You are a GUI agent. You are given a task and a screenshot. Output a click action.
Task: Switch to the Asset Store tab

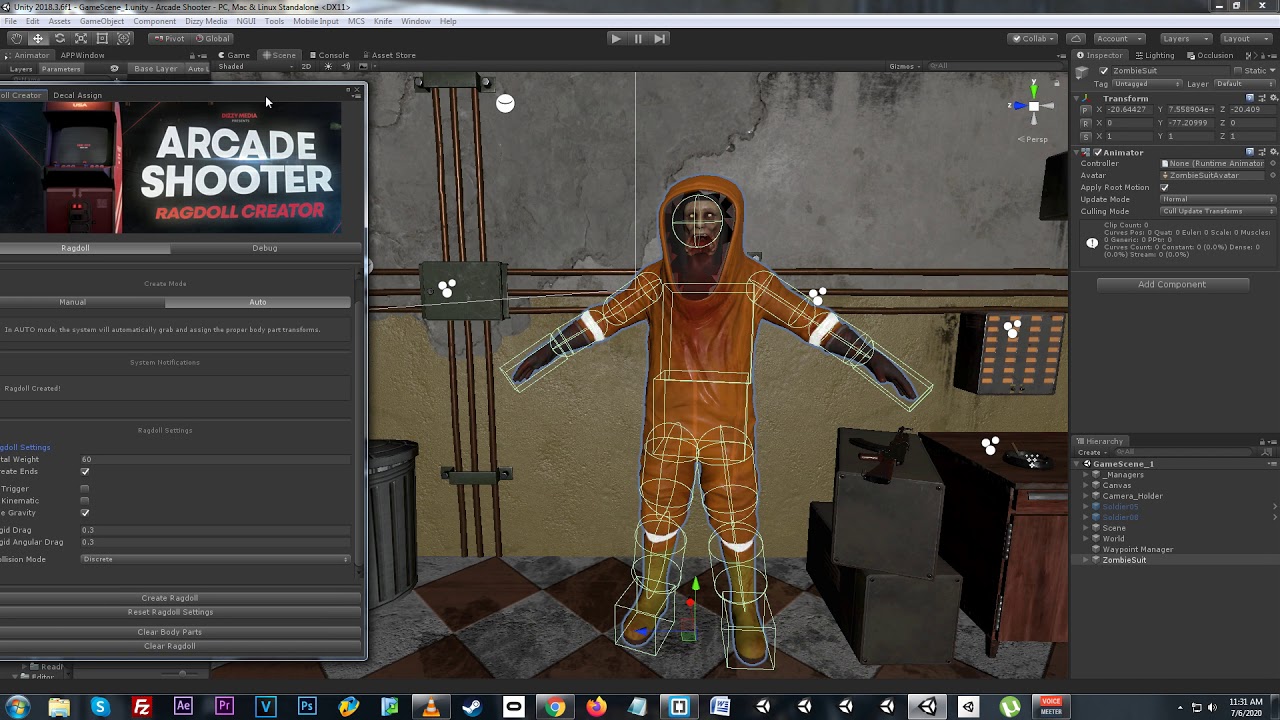(390, 55)
